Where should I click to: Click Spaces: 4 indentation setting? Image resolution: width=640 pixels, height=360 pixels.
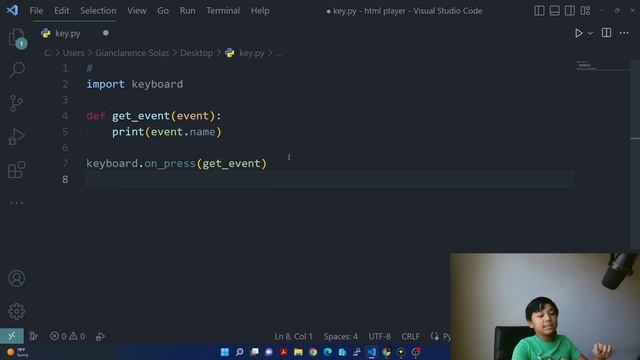[x=340, y=336]
